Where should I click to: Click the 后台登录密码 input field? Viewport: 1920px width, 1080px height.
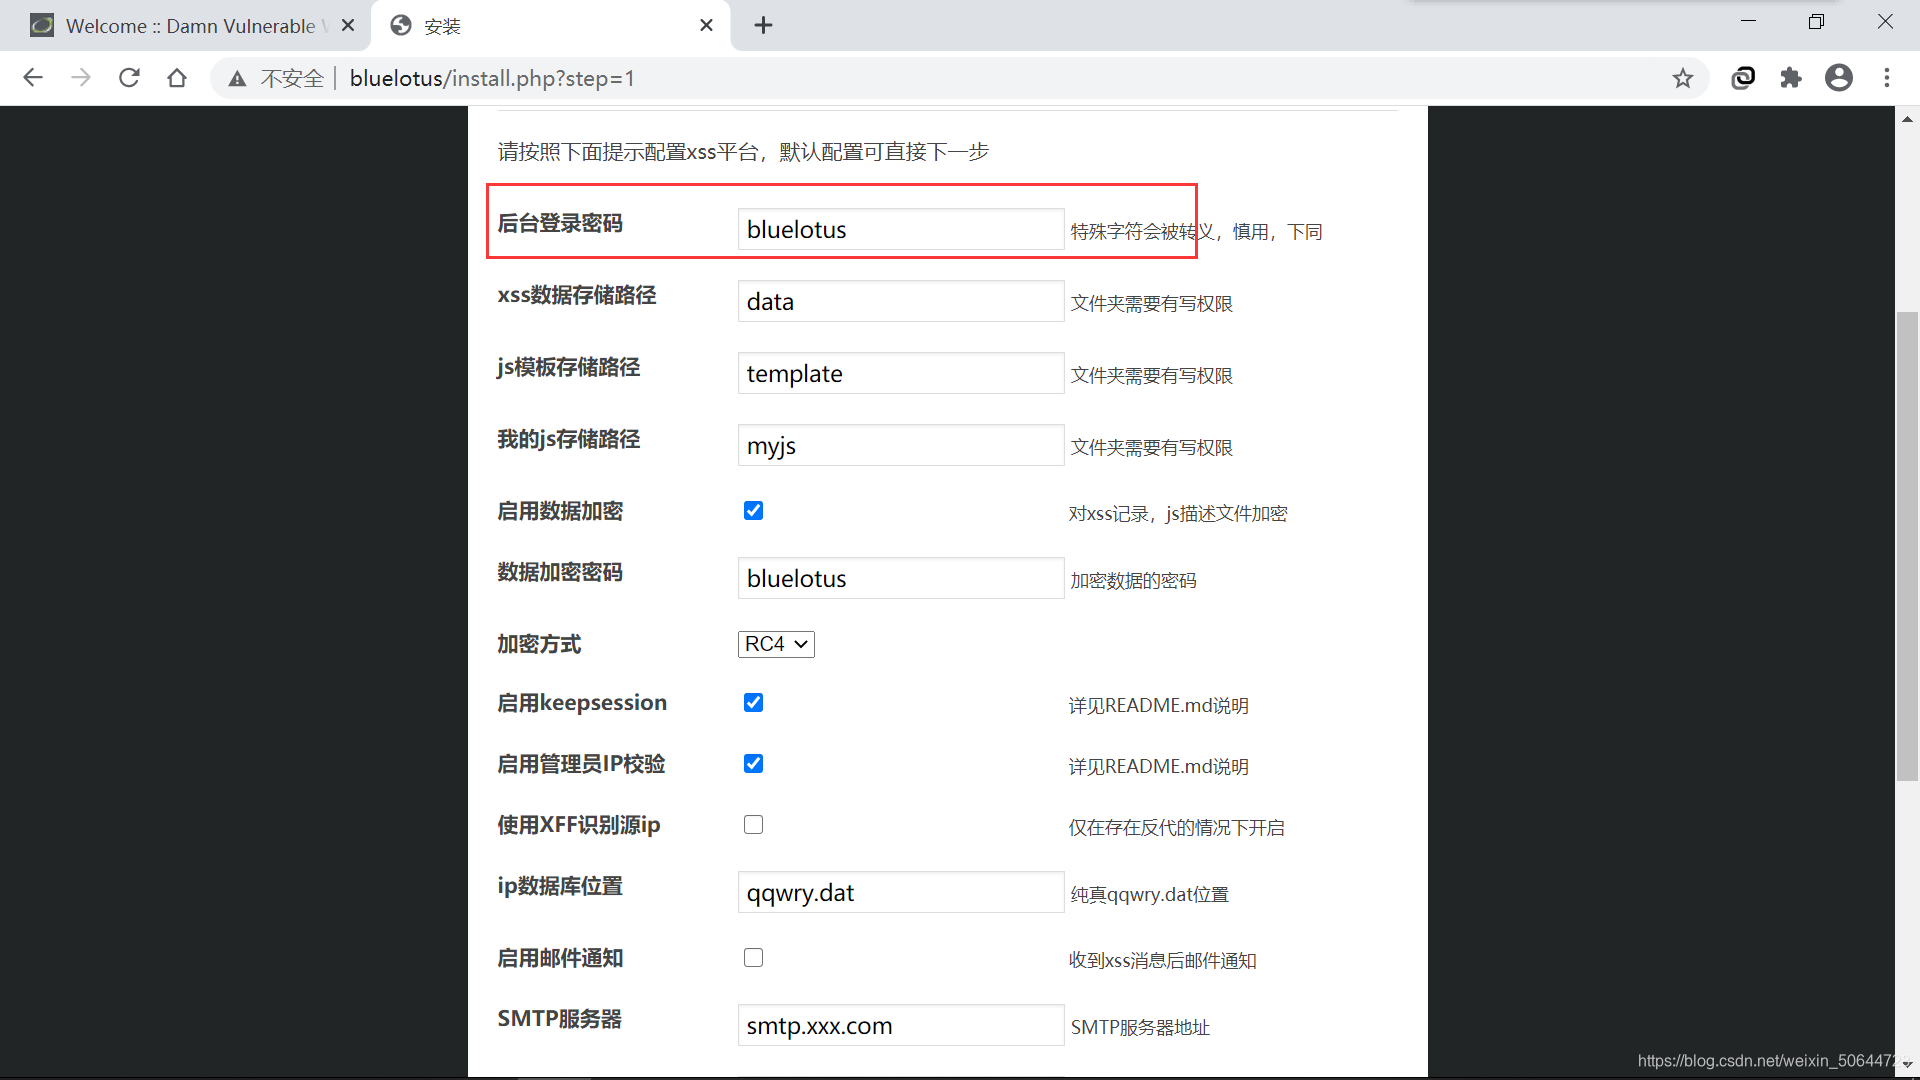pos(900,229)
